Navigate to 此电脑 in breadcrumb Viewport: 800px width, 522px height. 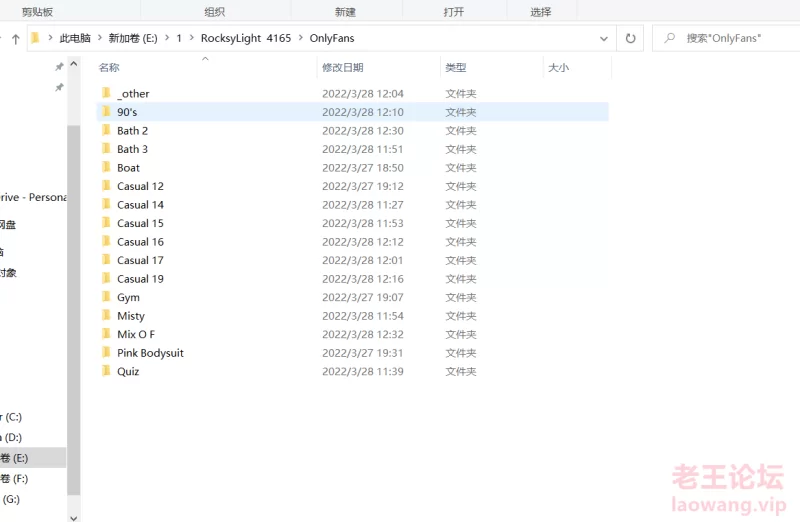(x=75, y=38)
